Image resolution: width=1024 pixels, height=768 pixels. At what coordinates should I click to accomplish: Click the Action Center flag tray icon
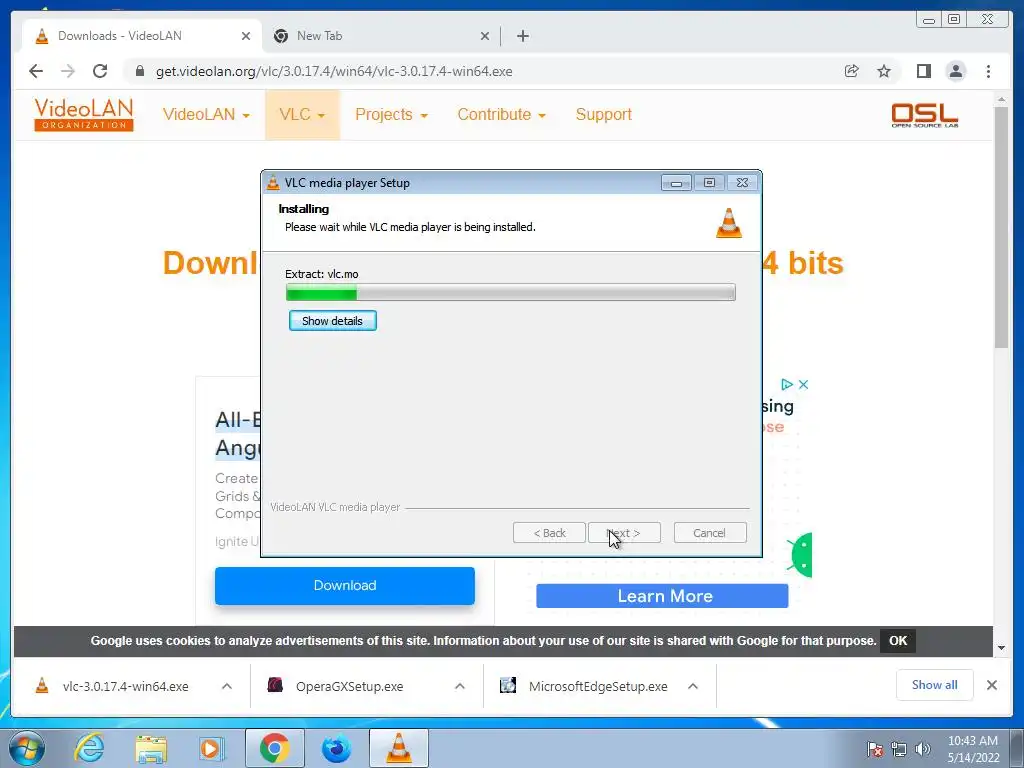click(874, 749)
